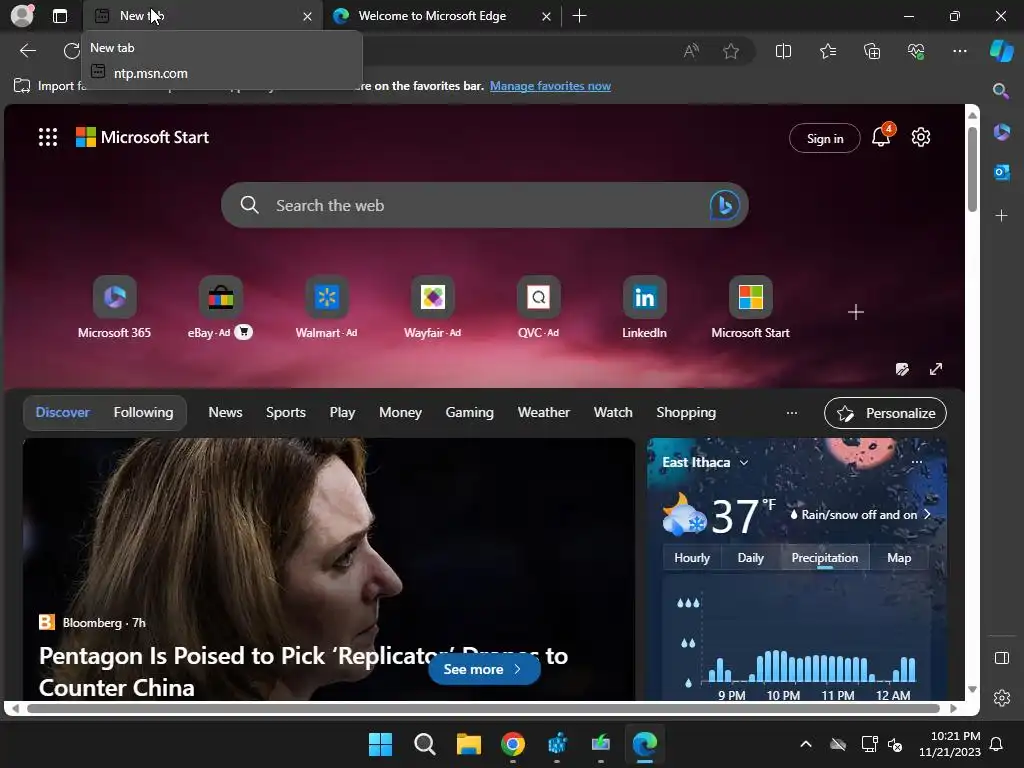
Task: Open the Money category
Action: [x=400, y=412]
